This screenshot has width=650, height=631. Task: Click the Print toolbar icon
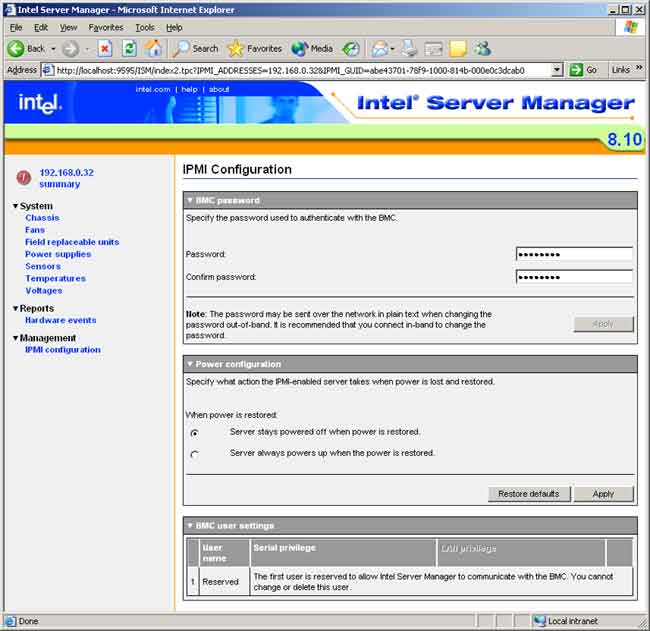click(408, 48)
